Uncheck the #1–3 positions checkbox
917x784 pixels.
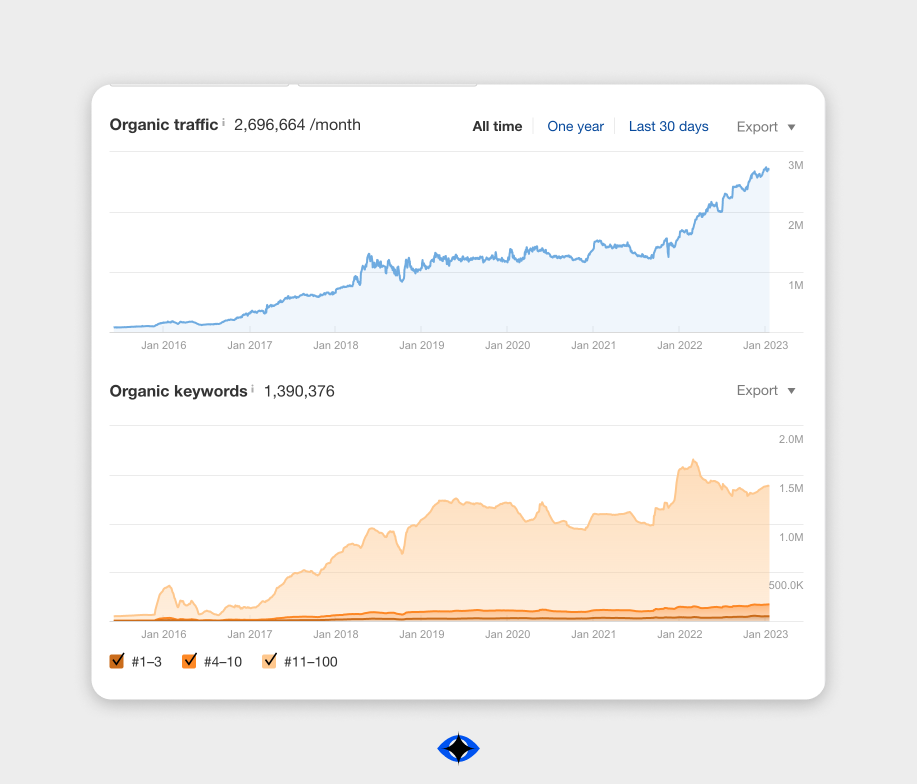click(117, 661)
